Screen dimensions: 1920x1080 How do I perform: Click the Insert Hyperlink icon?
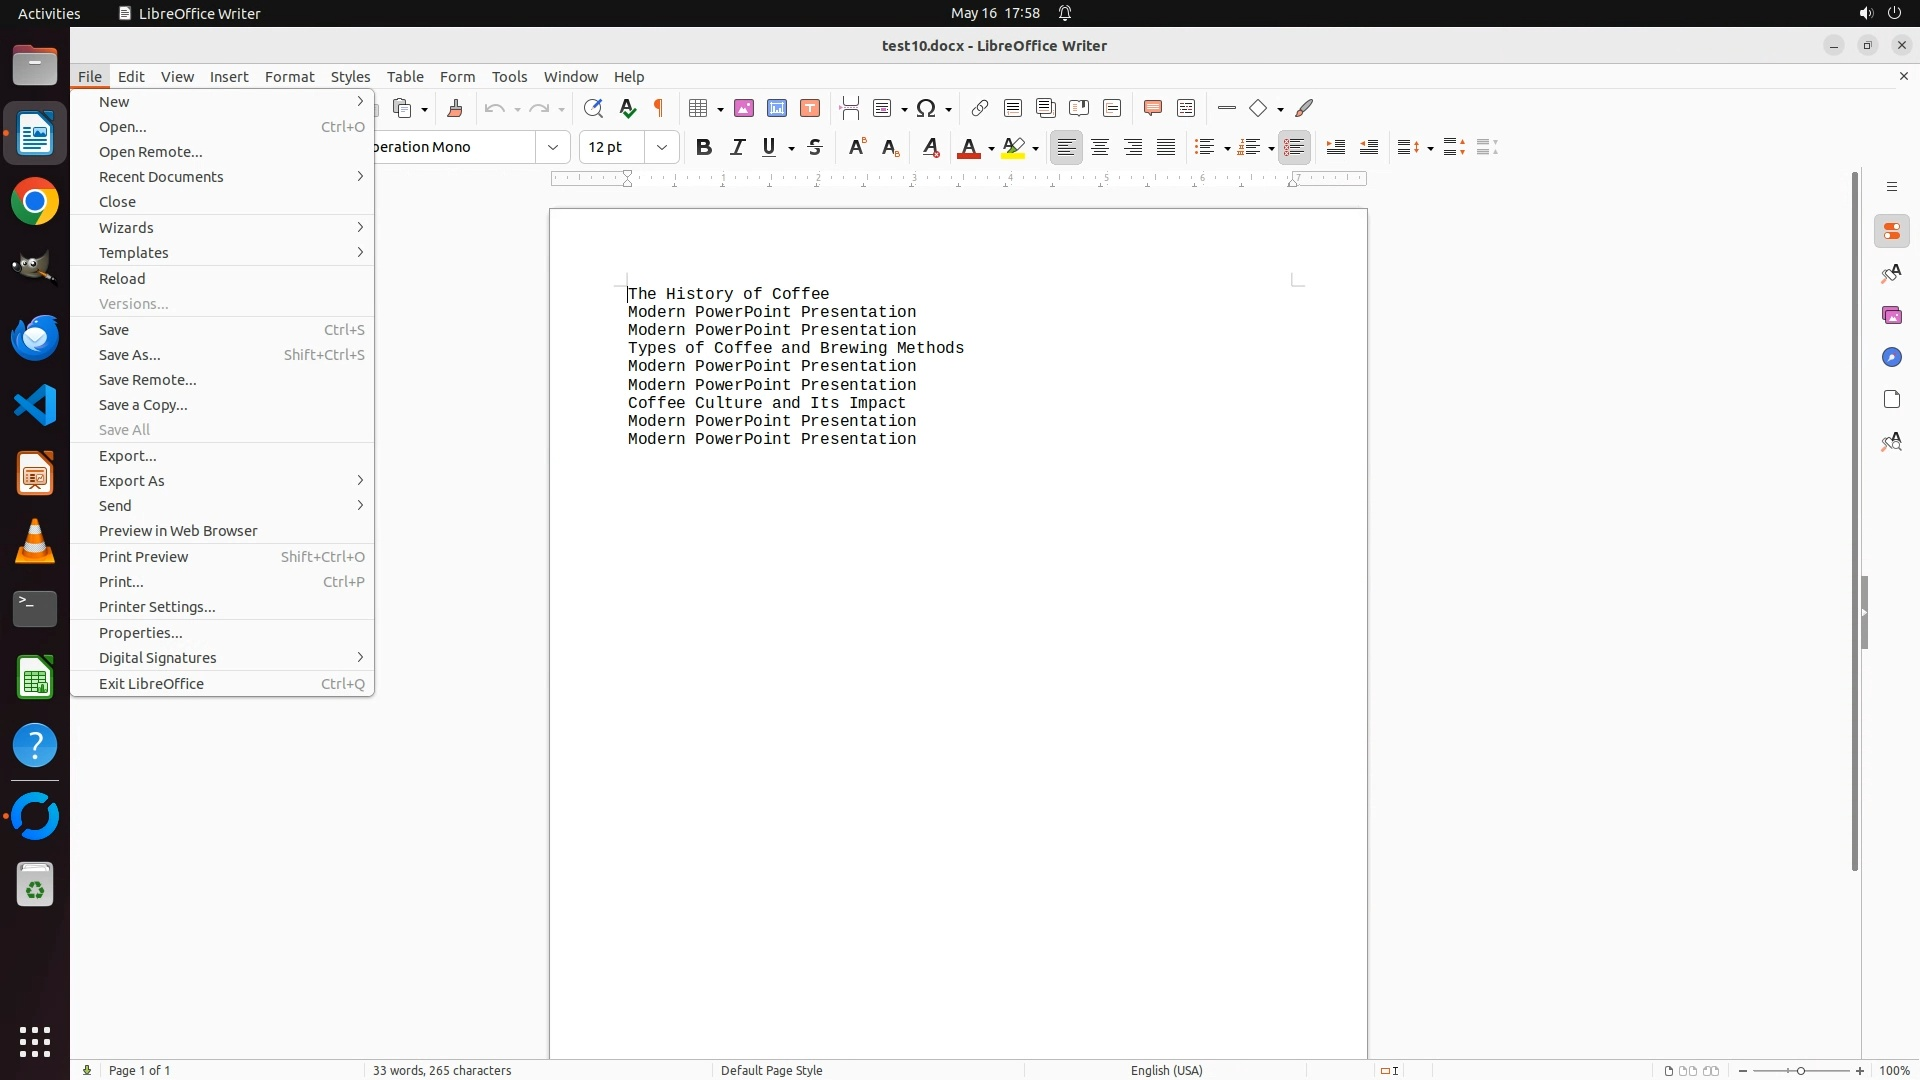point(980,108)
